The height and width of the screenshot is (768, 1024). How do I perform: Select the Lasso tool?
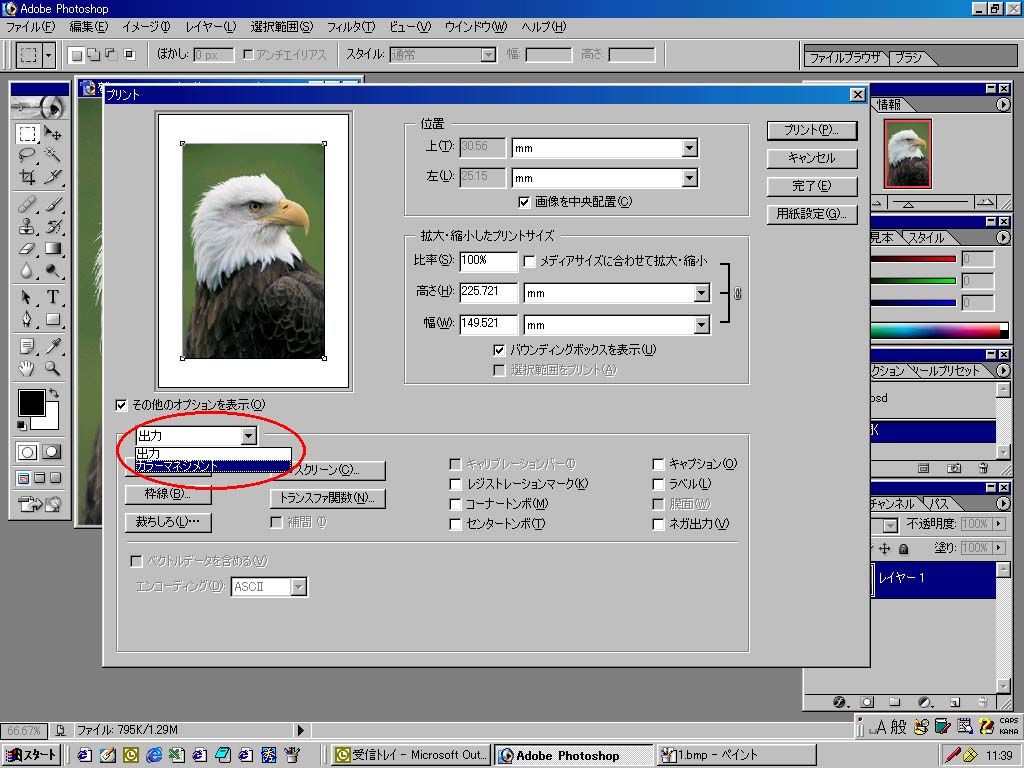point(28,155)
